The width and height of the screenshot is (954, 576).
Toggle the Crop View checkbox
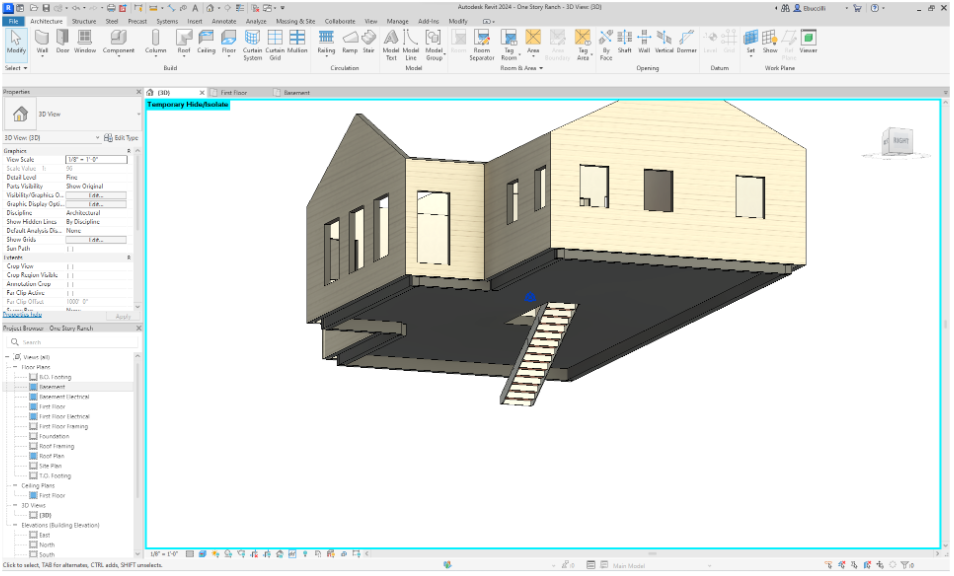tap(71, 265)
